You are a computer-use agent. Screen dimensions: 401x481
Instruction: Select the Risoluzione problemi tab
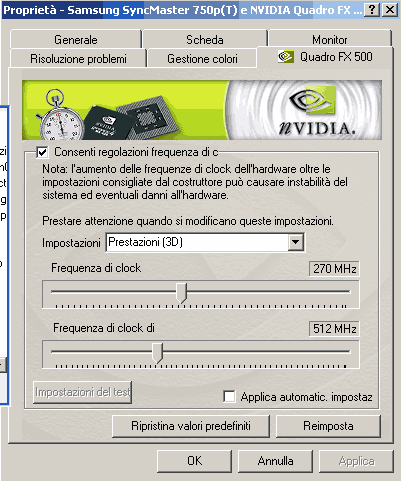[x=78, y=59]
